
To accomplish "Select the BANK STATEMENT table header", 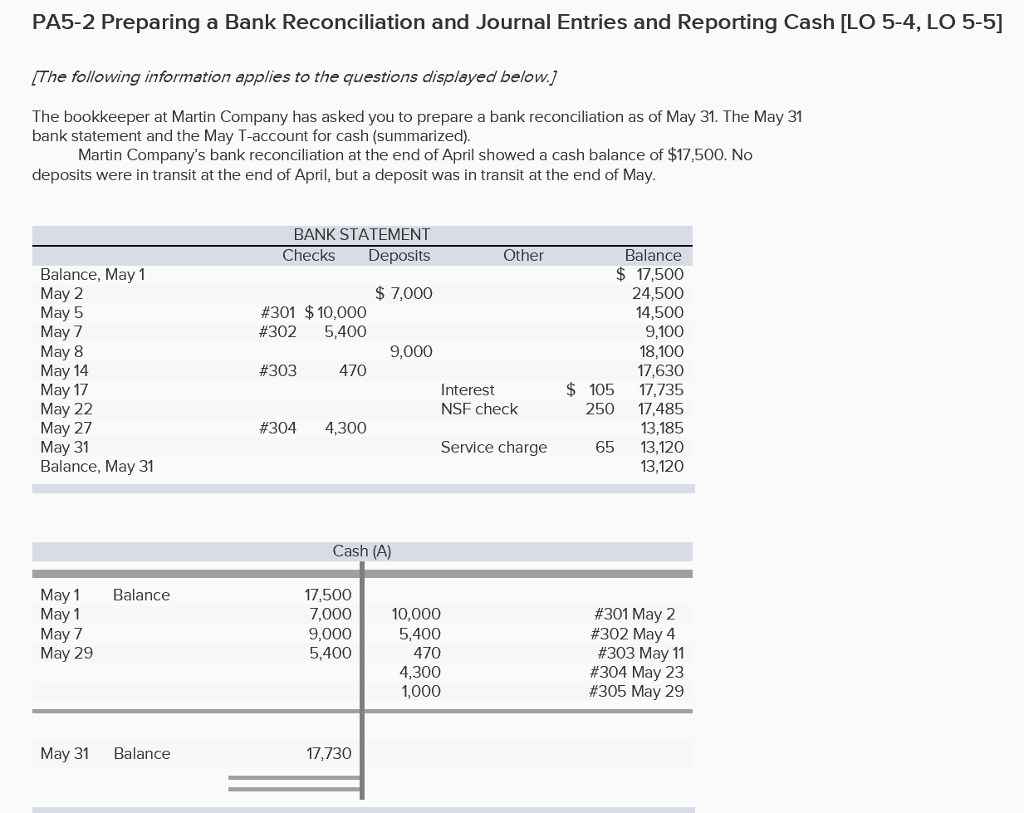I will click(362, 235).
